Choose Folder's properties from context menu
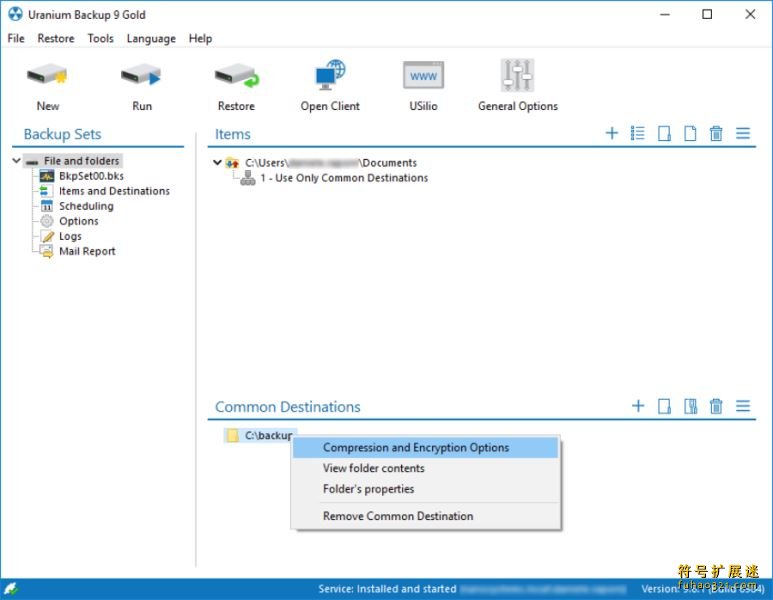 pyautogui.click(x=425, y=489)
